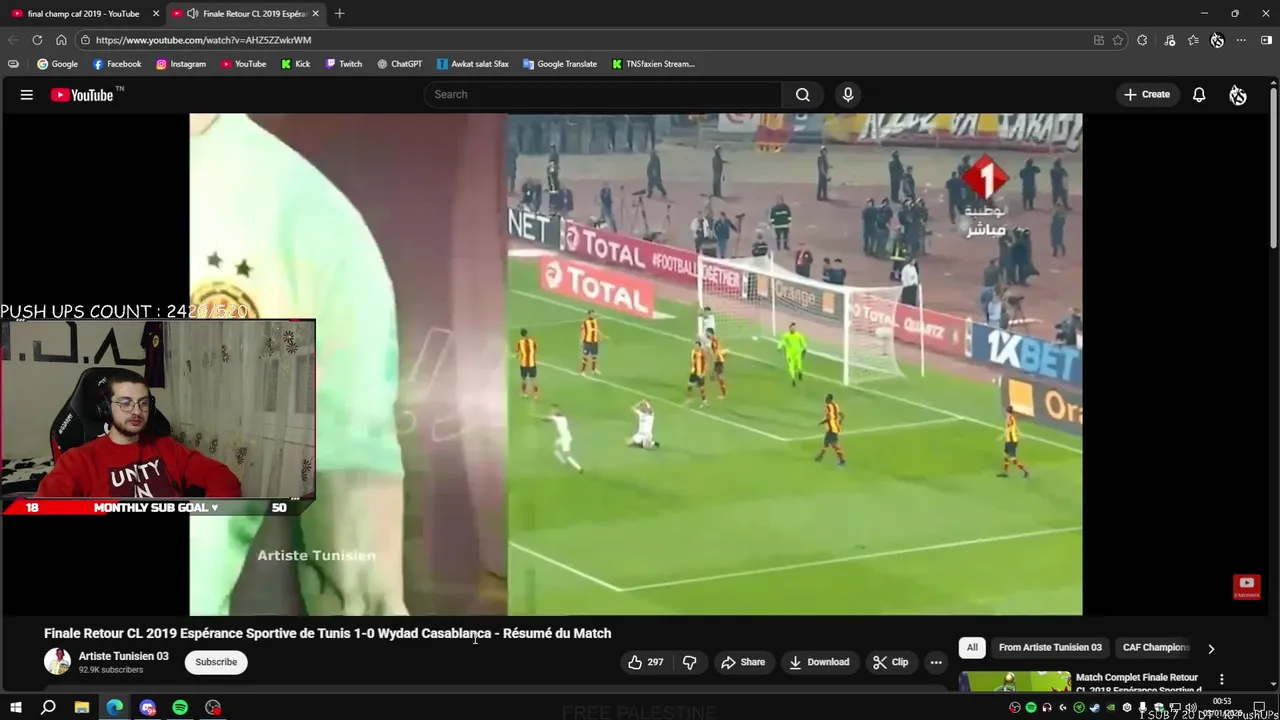Open Spotify from the taskbar
The image size is (1280, 720).
[180, 707]
